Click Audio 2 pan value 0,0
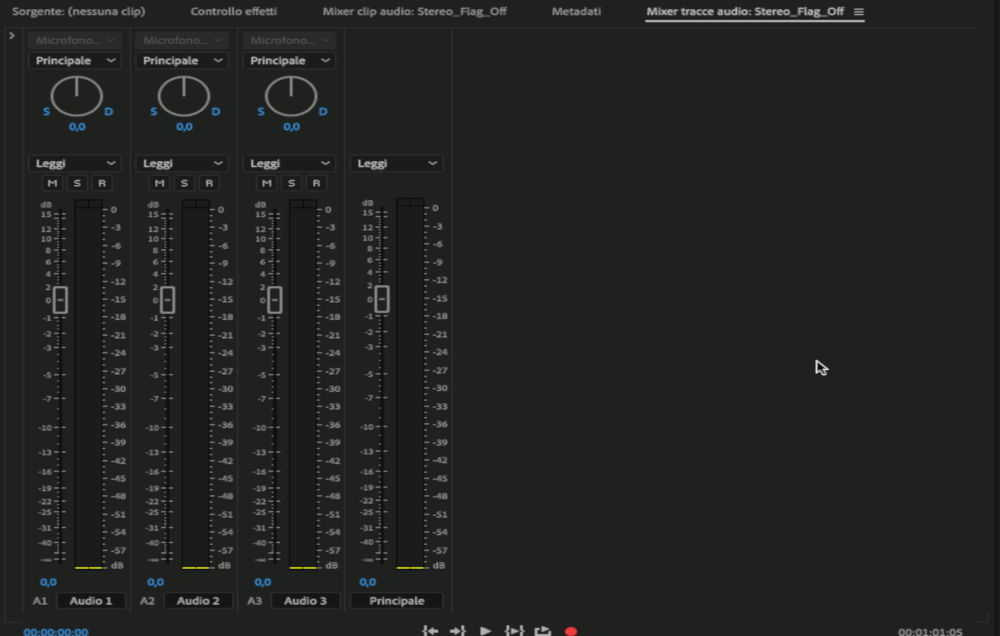Screen dimensions: 1000x636 point(184,127)
